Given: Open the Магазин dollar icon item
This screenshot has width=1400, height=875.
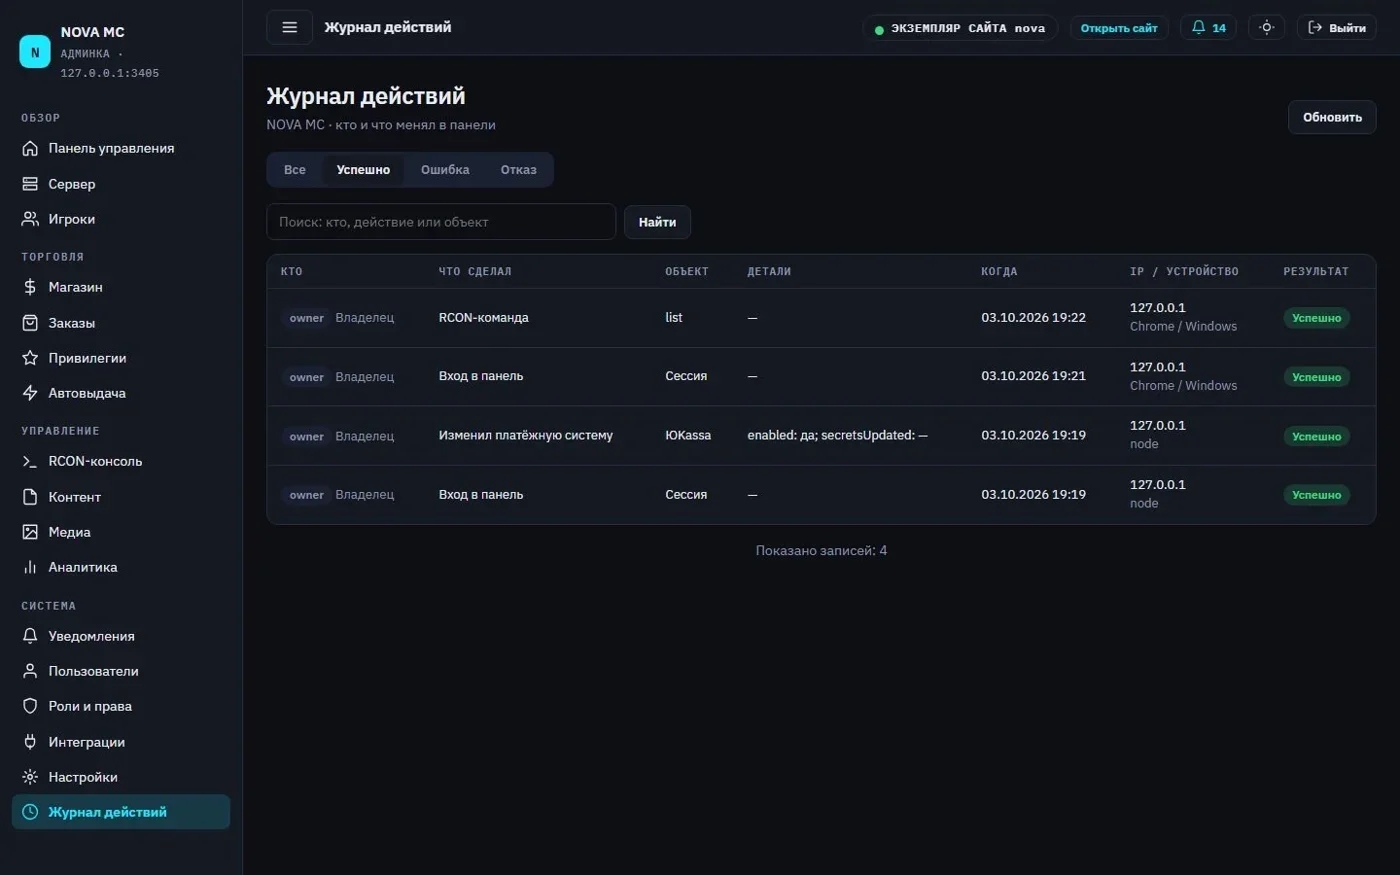Looking at the screenshot, I should [x=30, y=287].
